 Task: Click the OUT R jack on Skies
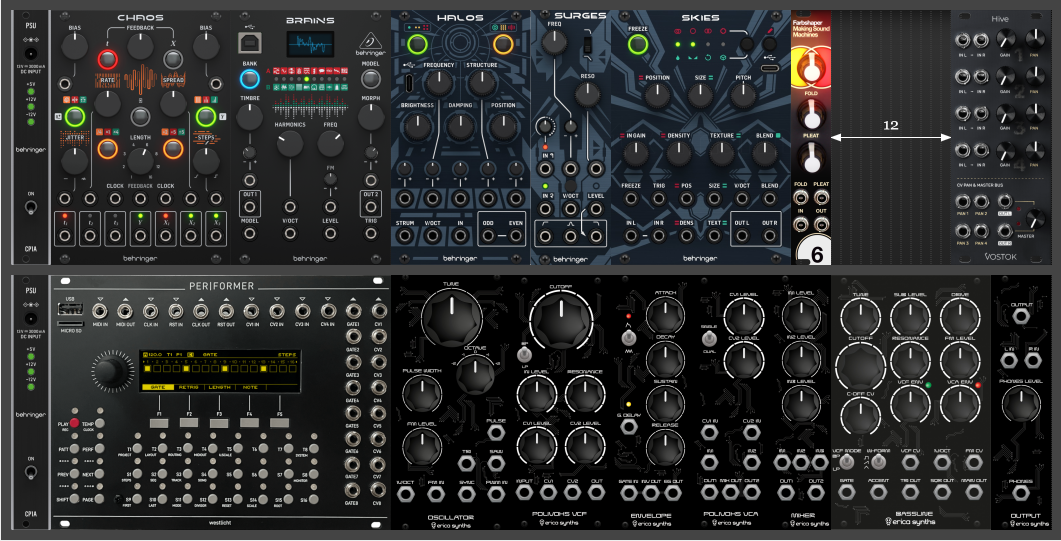[770, 235]
